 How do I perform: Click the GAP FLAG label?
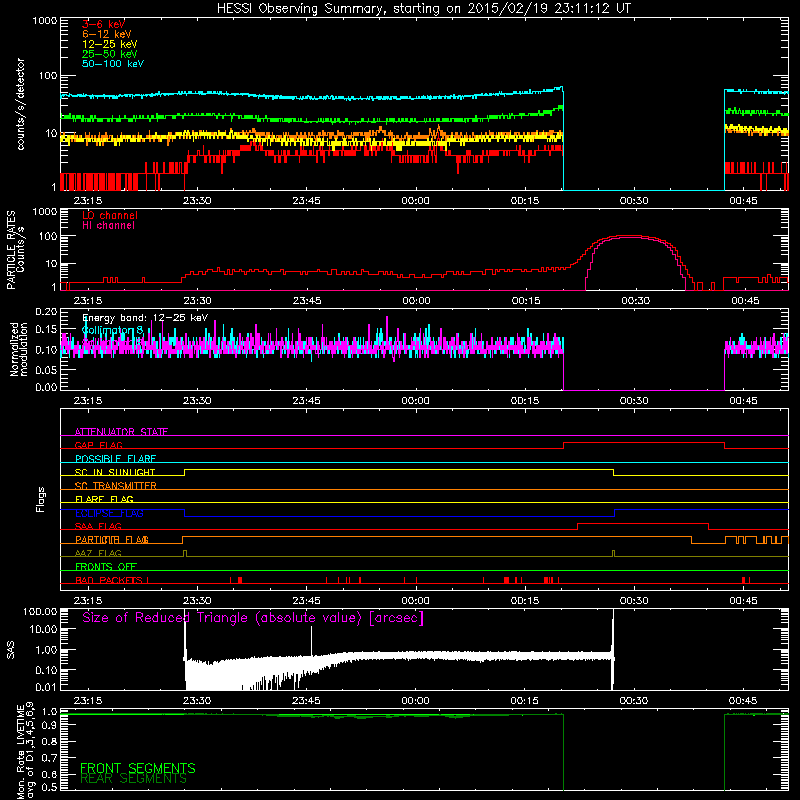(x=98, y=445)
